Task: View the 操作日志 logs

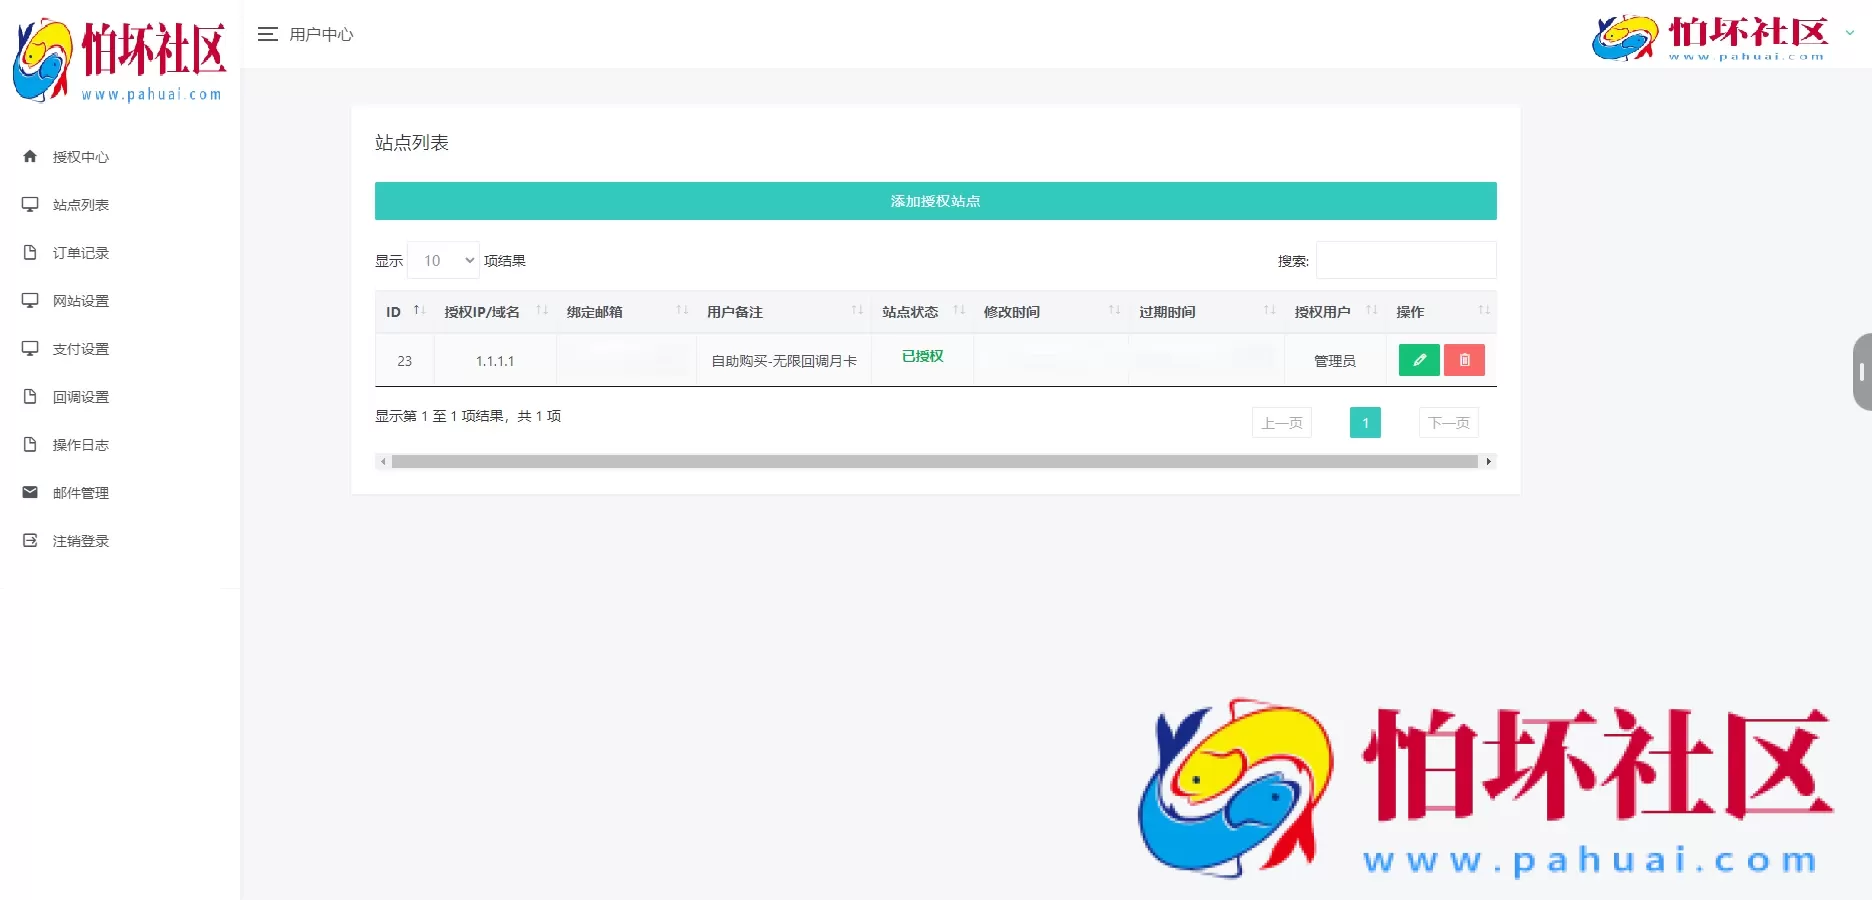Action: click(82, 444)
